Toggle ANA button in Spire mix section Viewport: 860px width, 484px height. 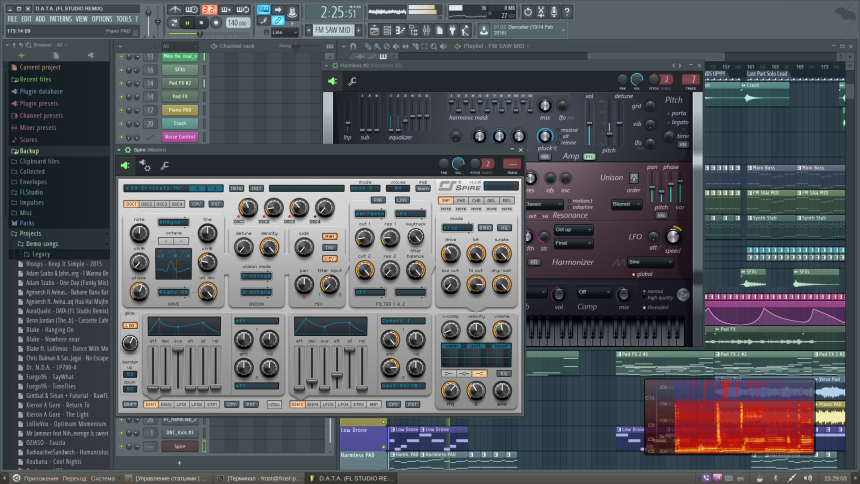(330, 237)
